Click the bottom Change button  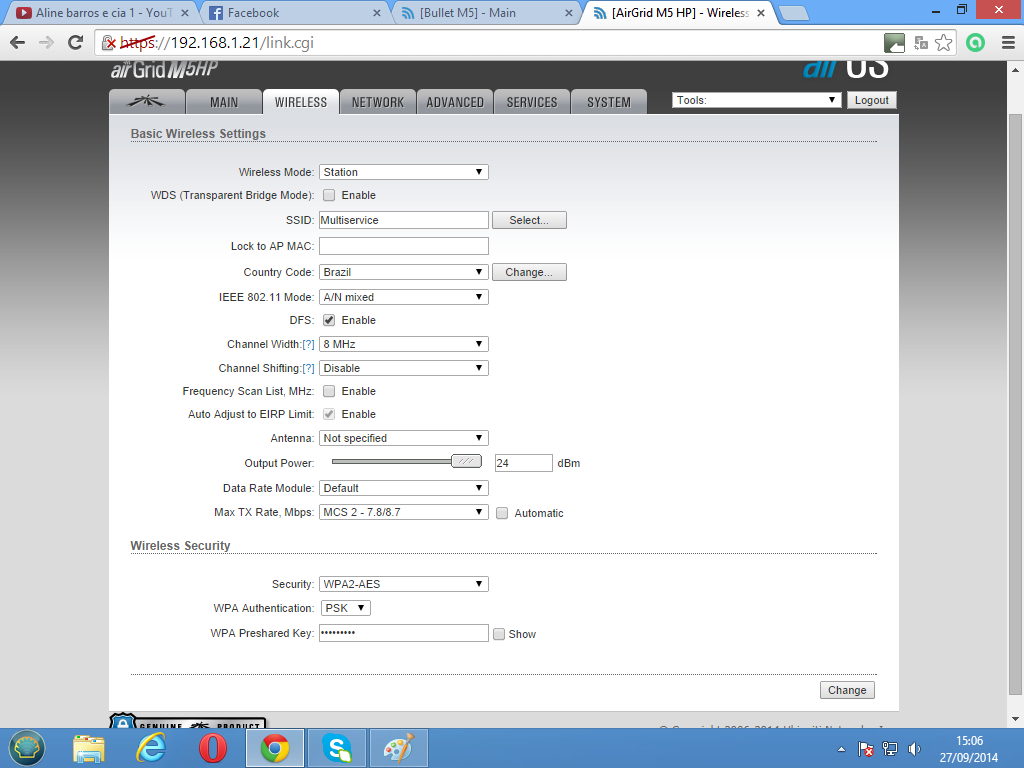pyautogui.click(x=847, y=690)
